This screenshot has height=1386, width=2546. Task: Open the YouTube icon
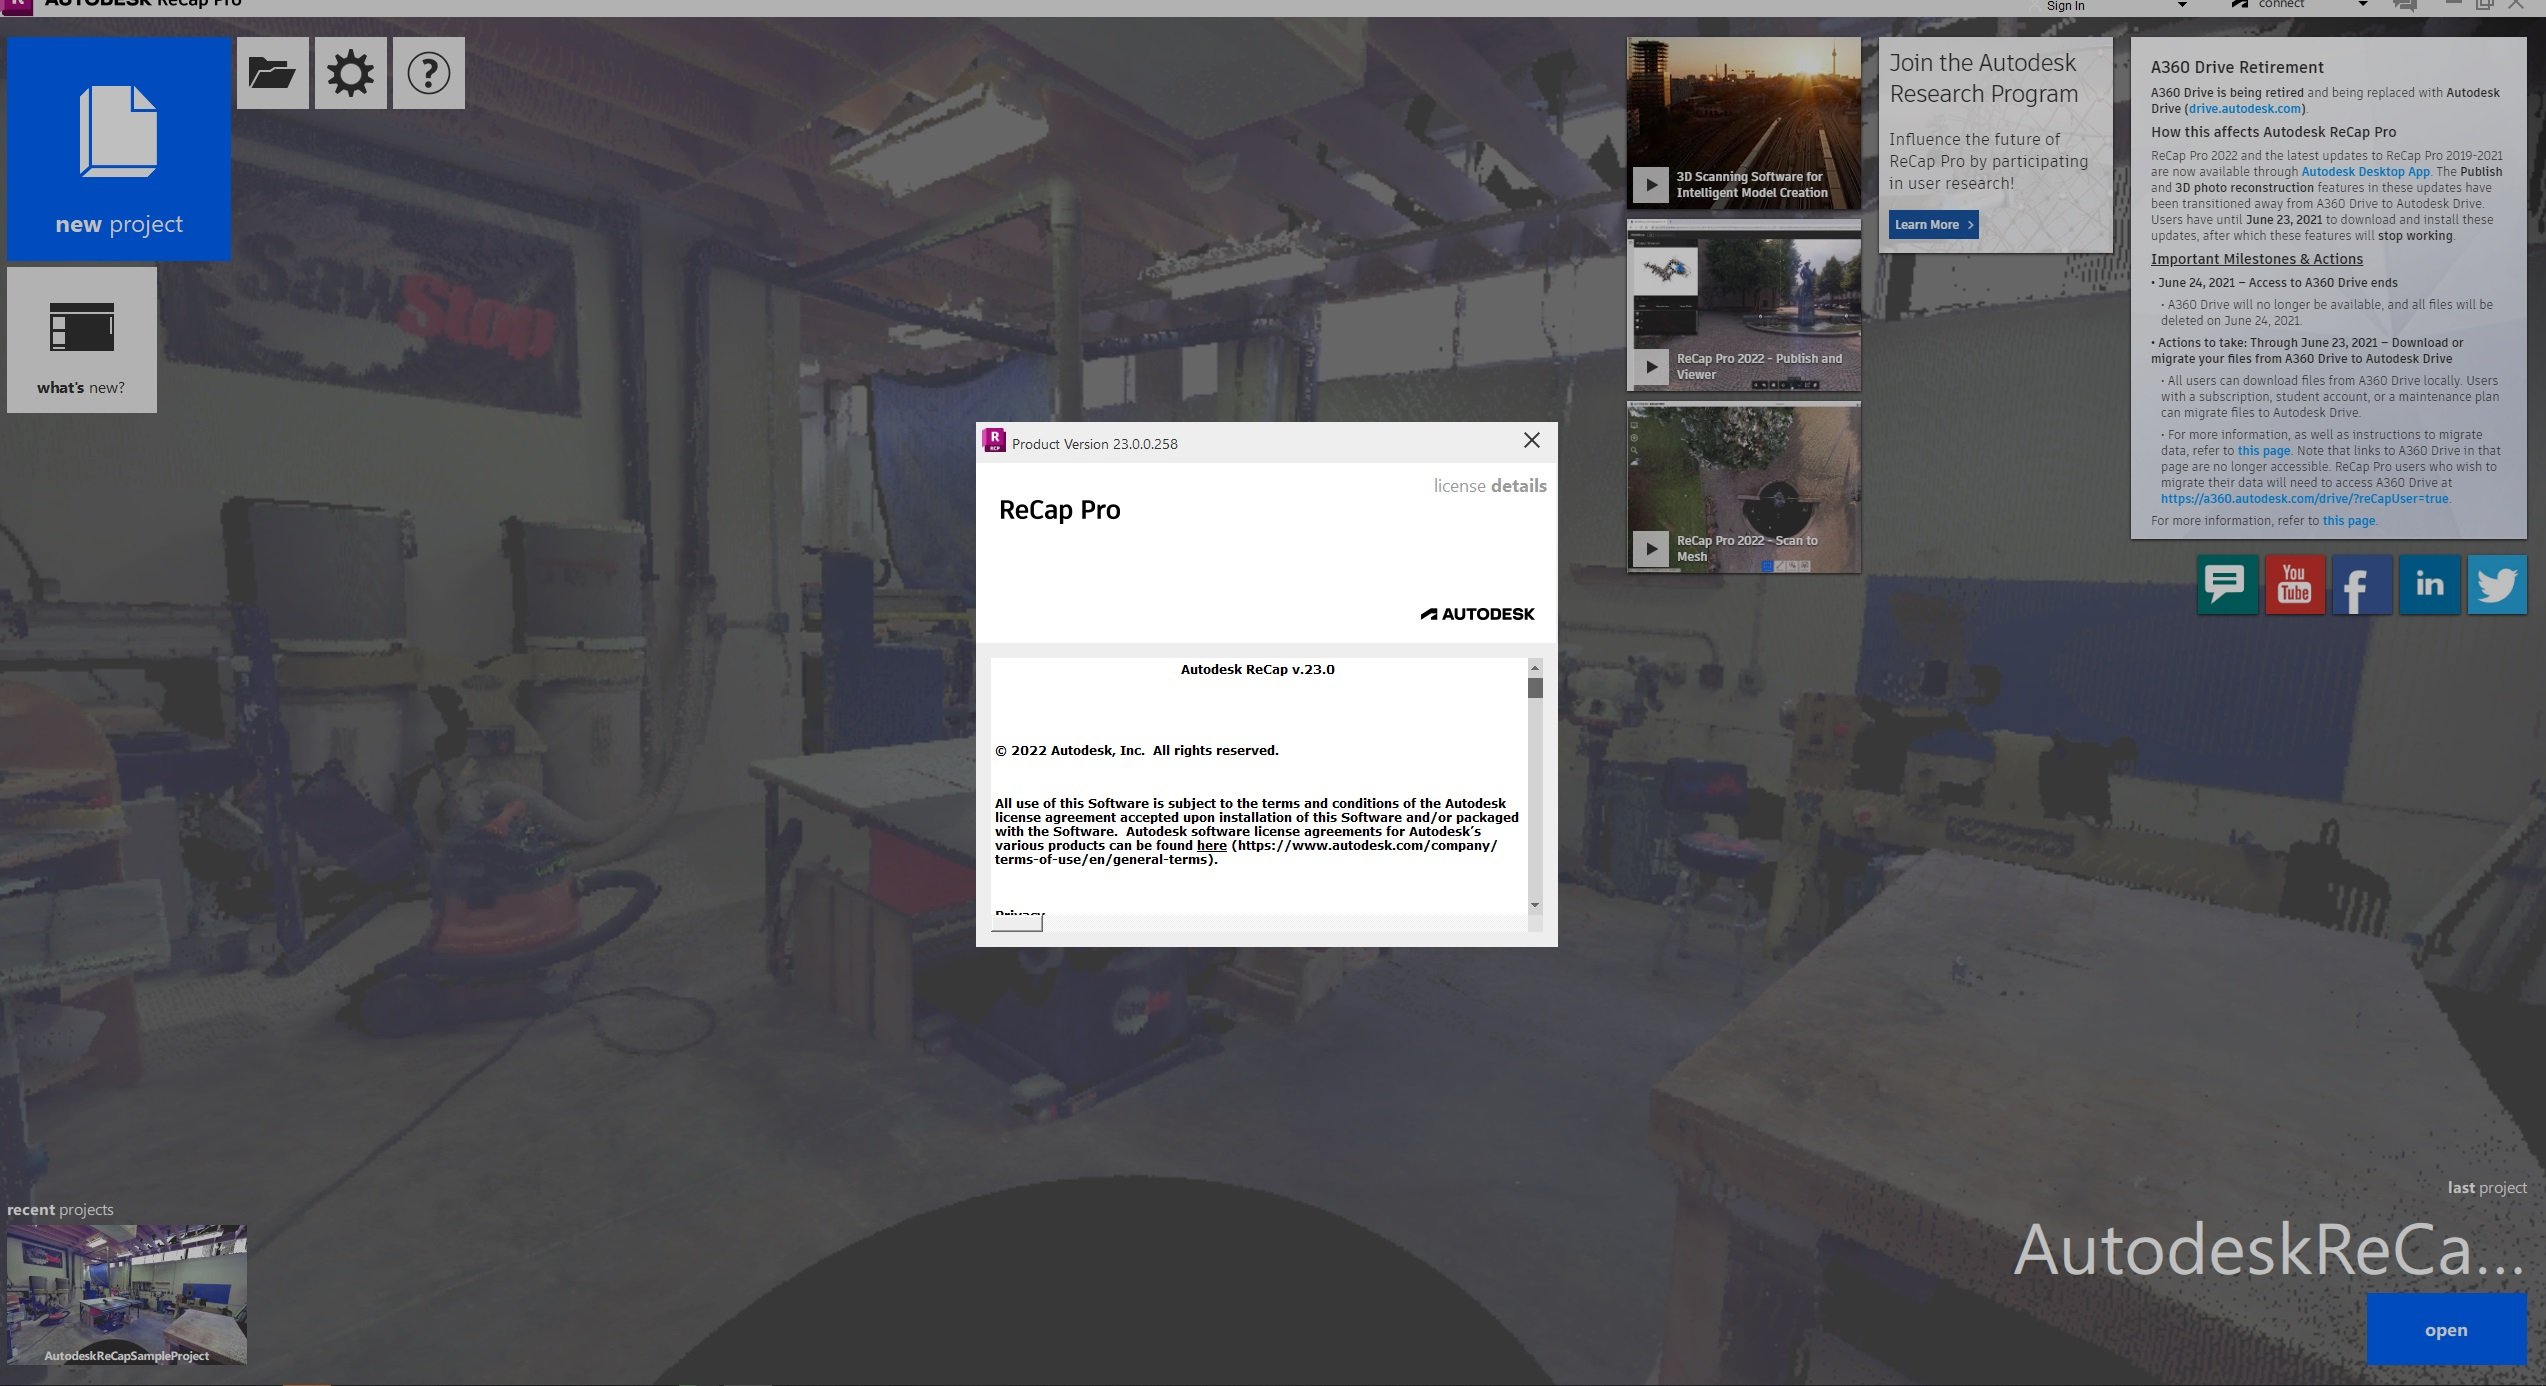pos(2295,585)
